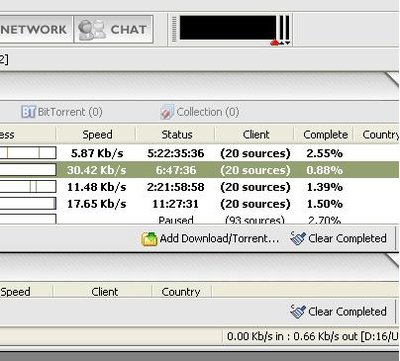
Task: Clear Completed in the uploads panel
Action: pyautogui.click(x=338, y=312)
